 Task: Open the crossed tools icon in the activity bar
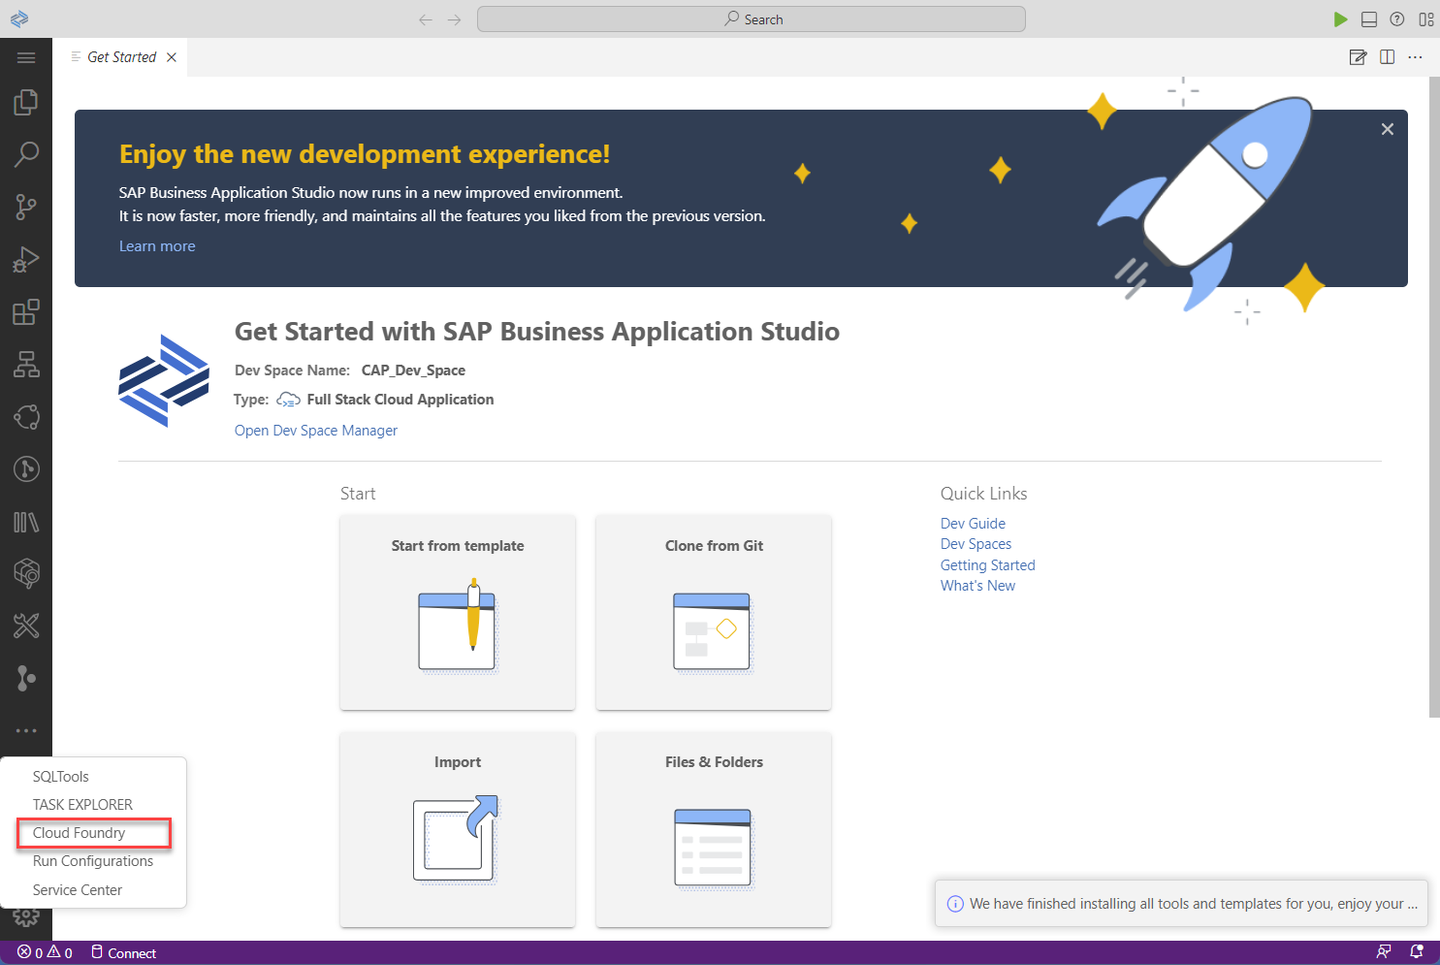(26, 626)
